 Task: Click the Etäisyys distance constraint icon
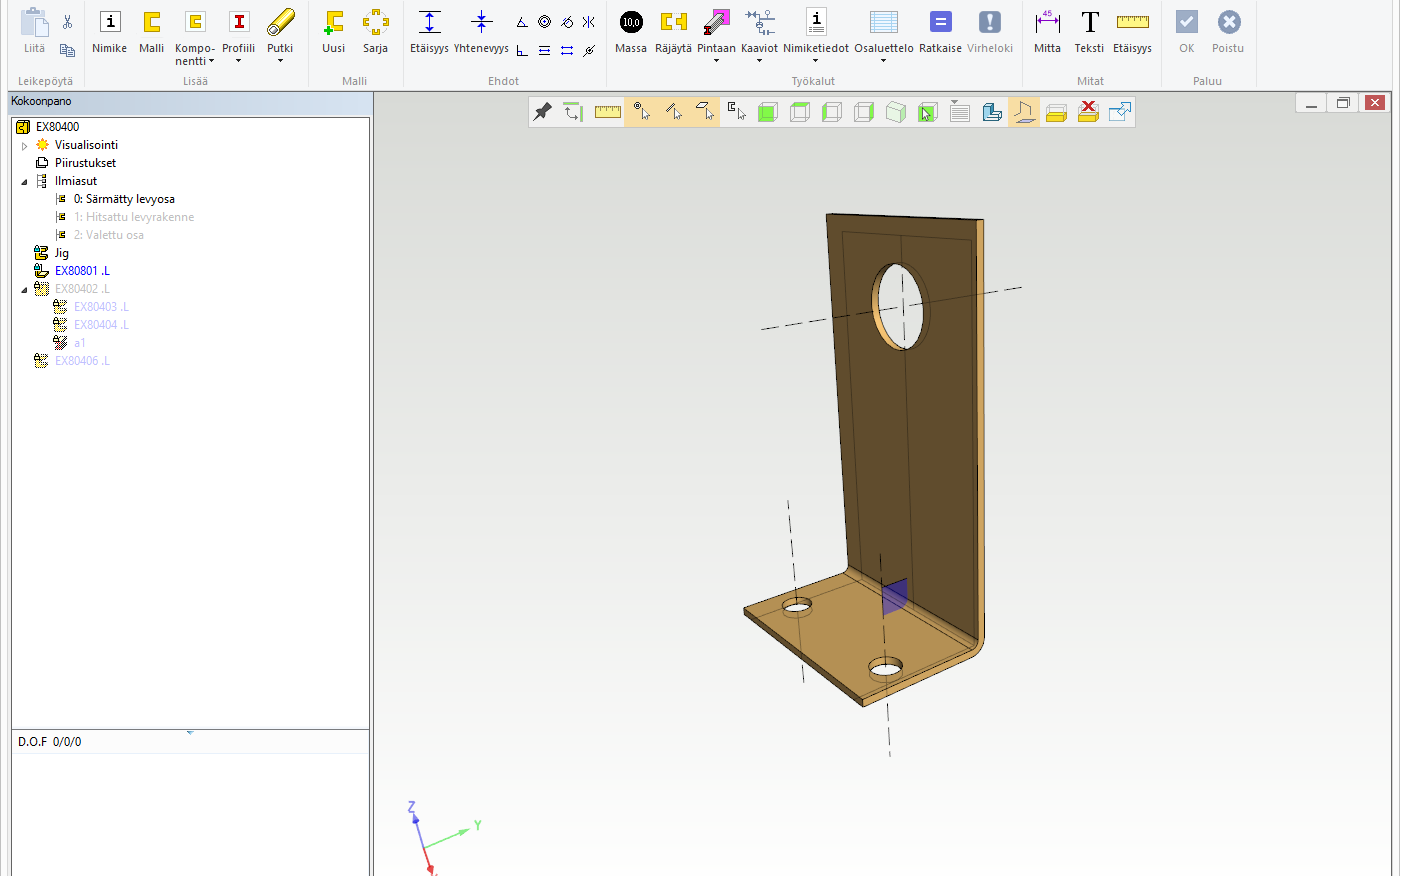click(x=429, y=23)
